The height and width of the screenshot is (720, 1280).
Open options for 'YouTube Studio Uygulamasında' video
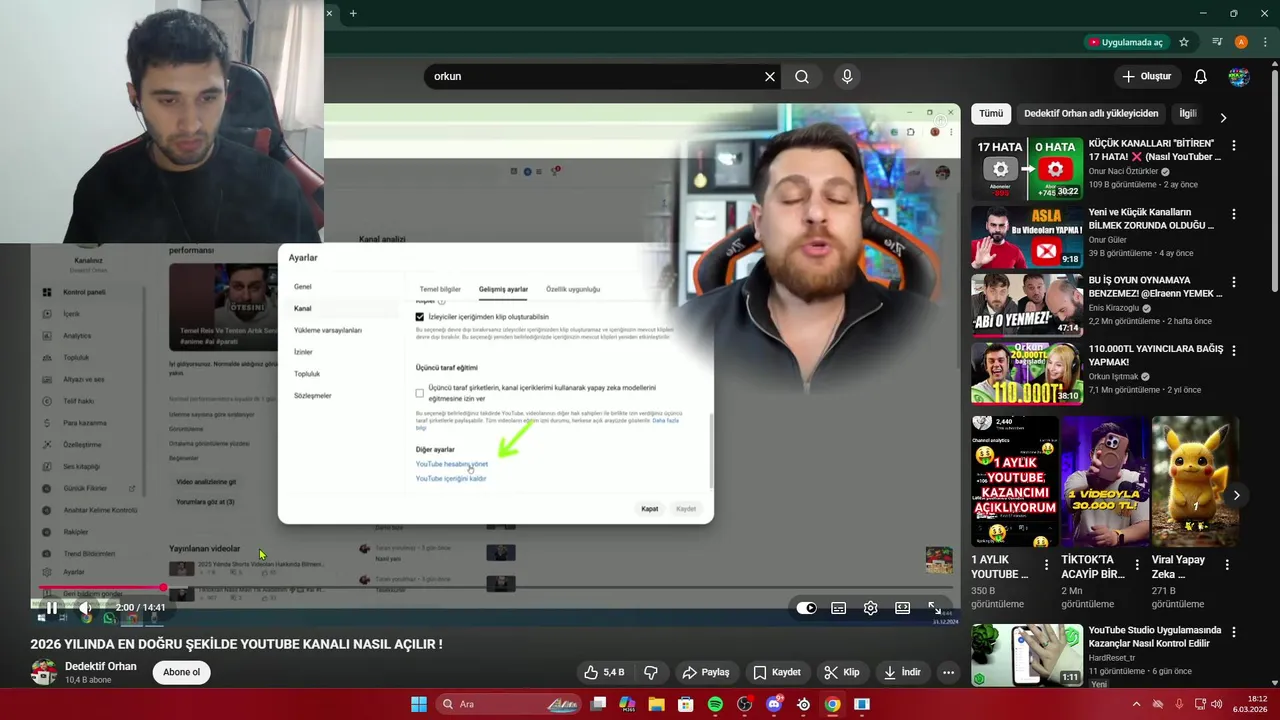coord(1233,632)
